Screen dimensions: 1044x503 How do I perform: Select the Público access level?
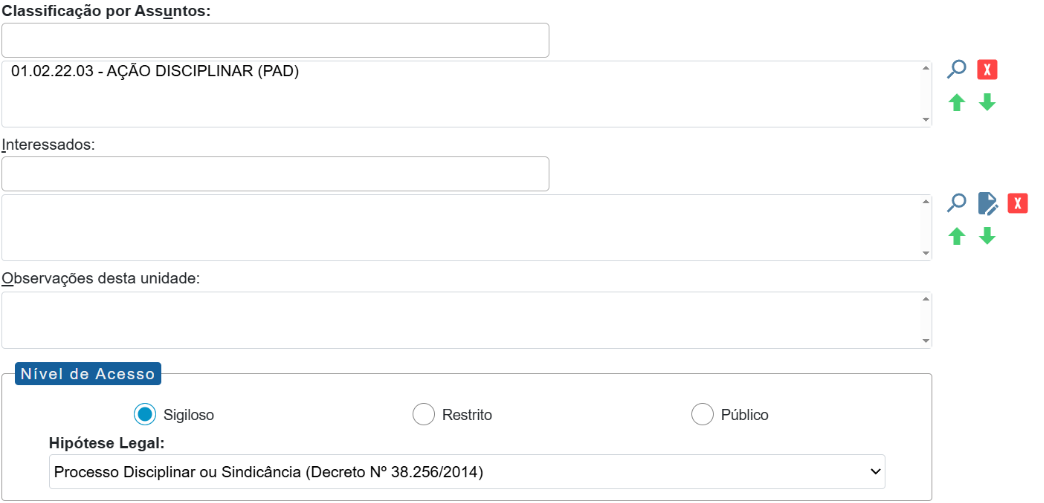pyautogui.click(x=703, y=414)
